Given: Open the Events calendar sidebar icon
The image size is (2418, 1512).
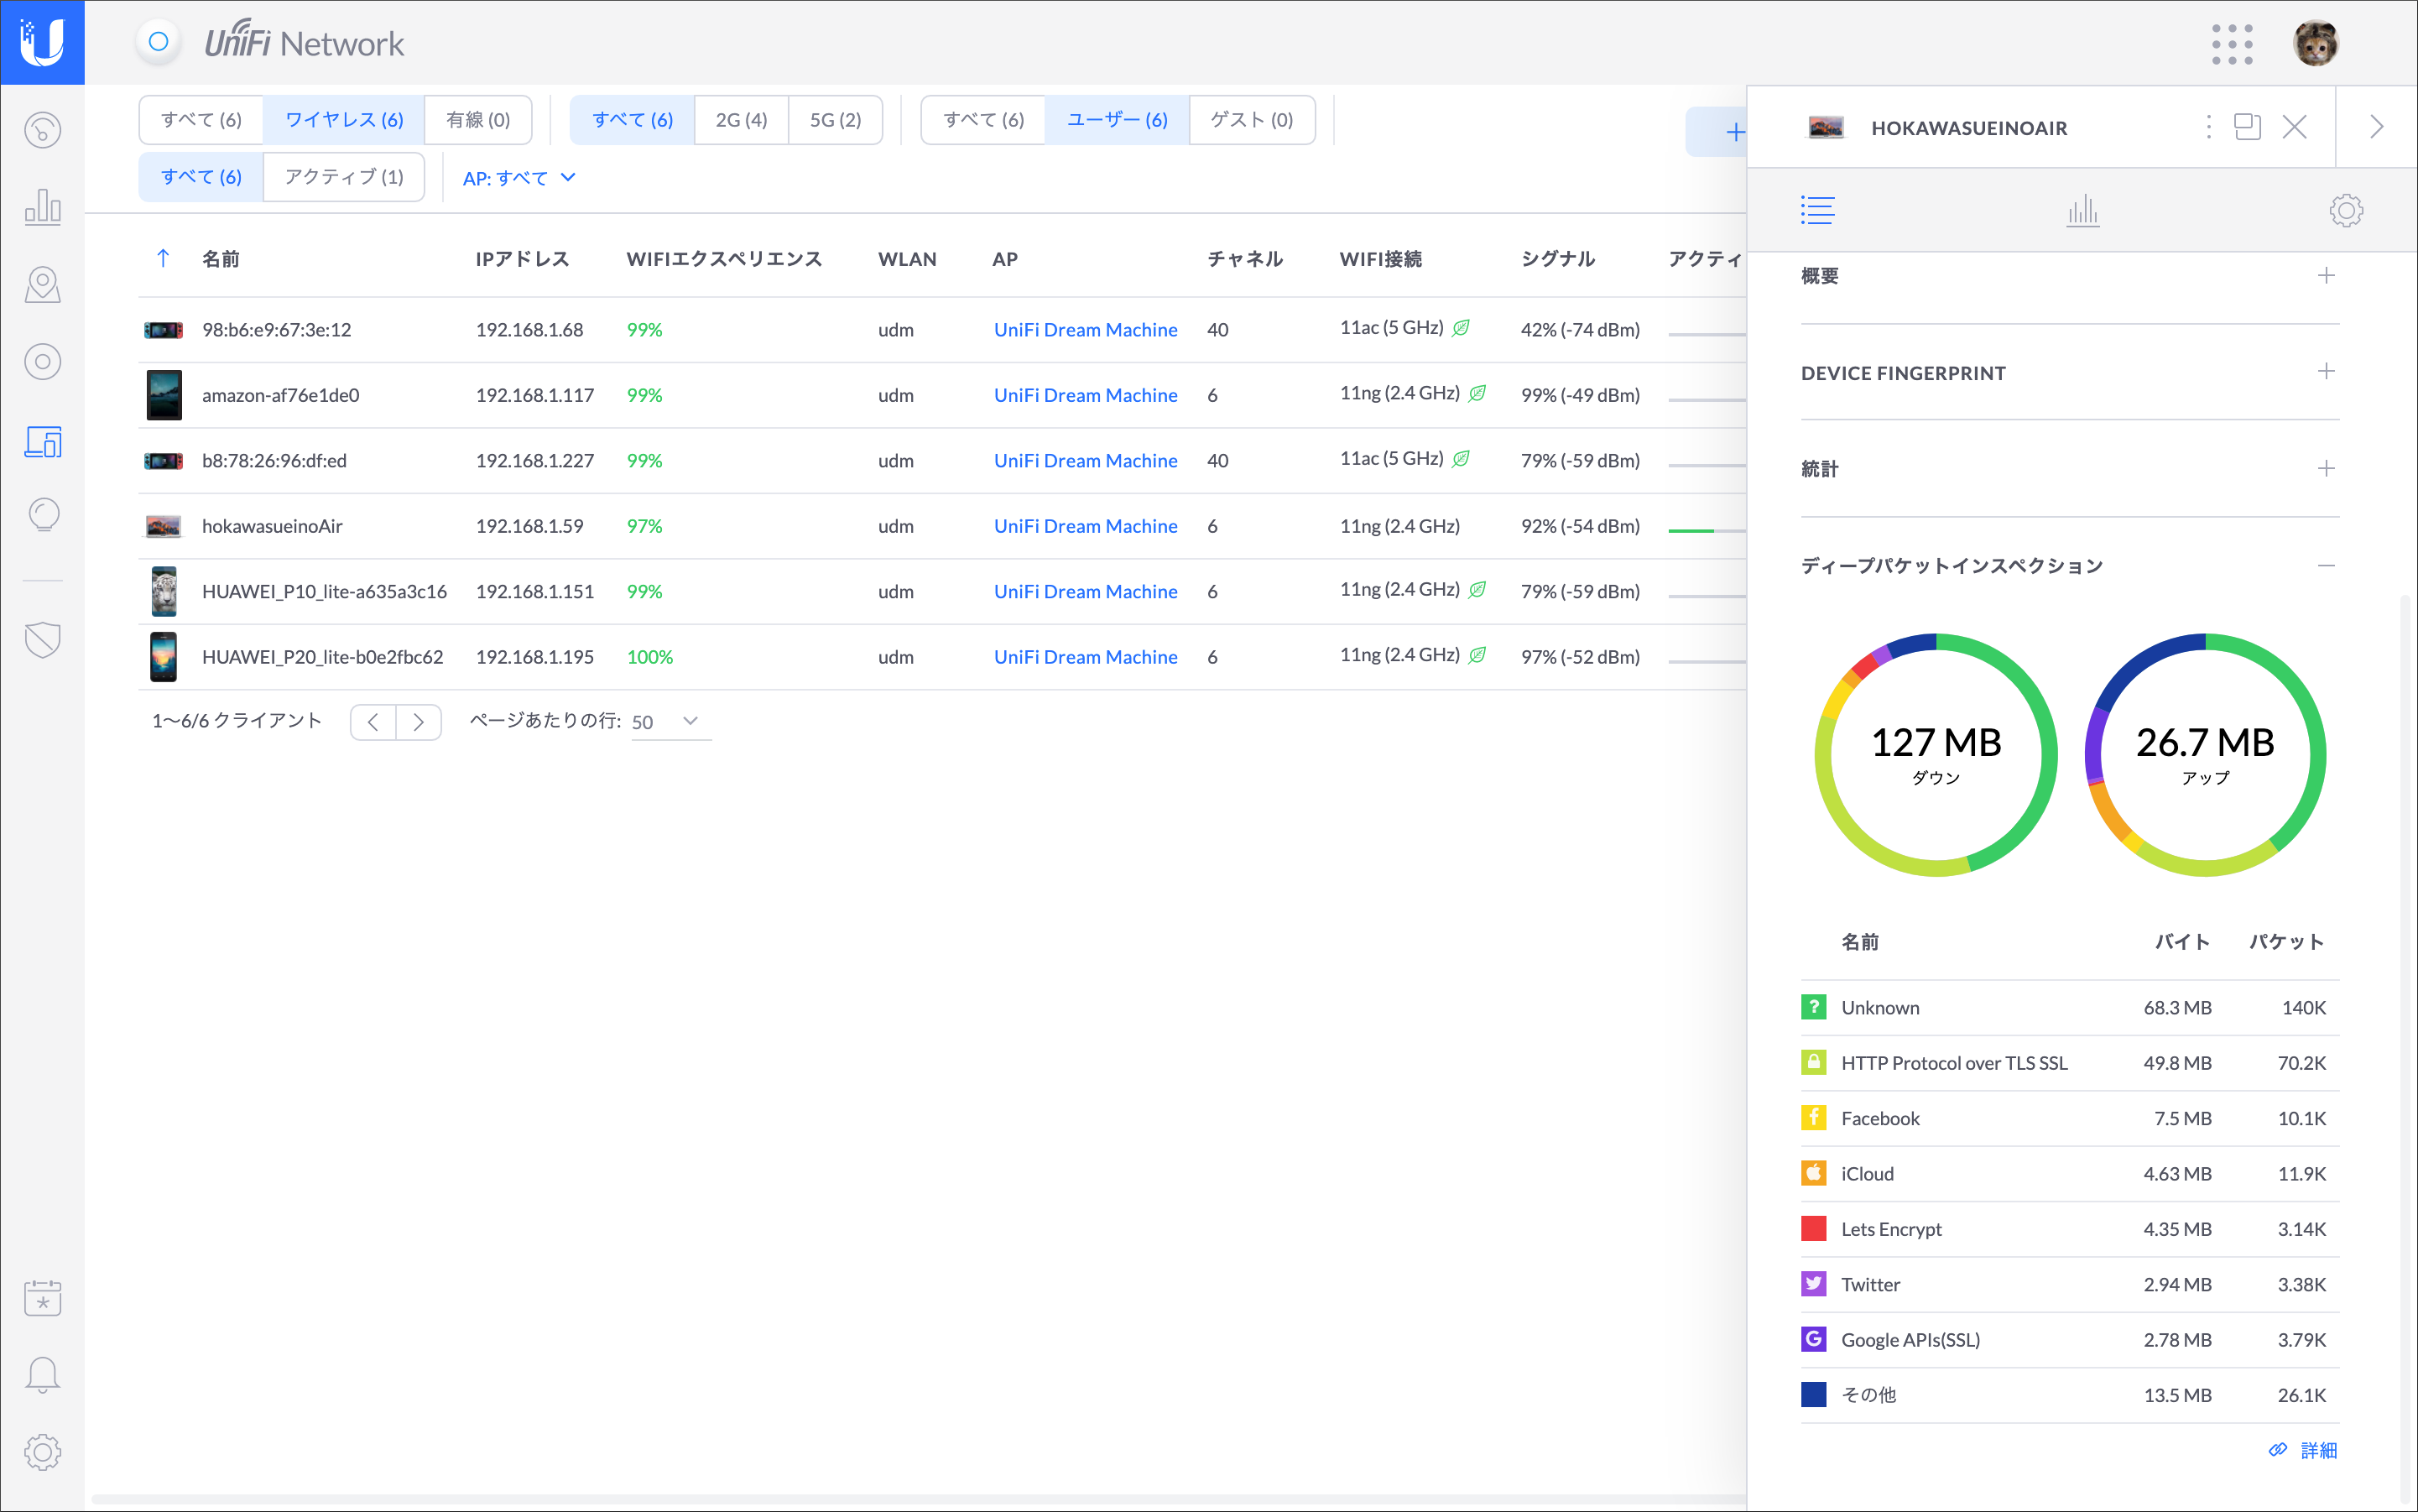Looking at the screenshot, I should (x=42, y=1298).
